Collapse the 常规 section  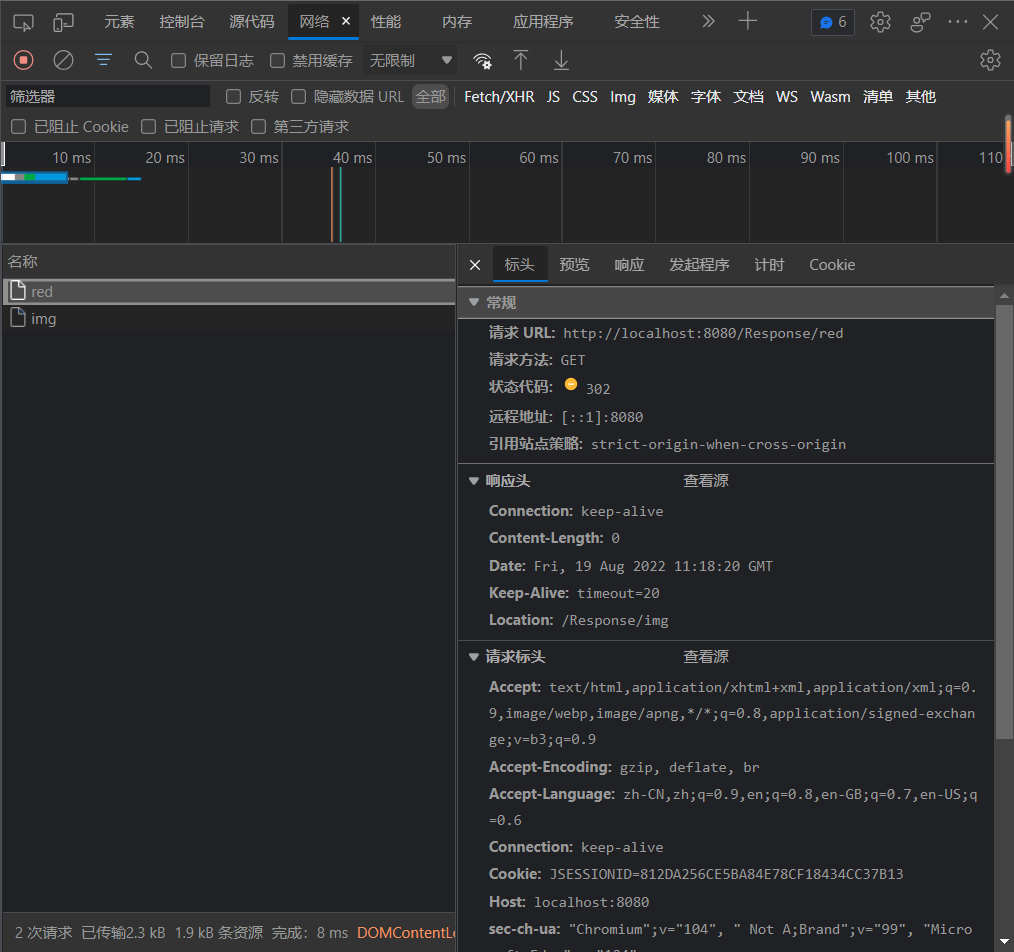click(474, 302)
